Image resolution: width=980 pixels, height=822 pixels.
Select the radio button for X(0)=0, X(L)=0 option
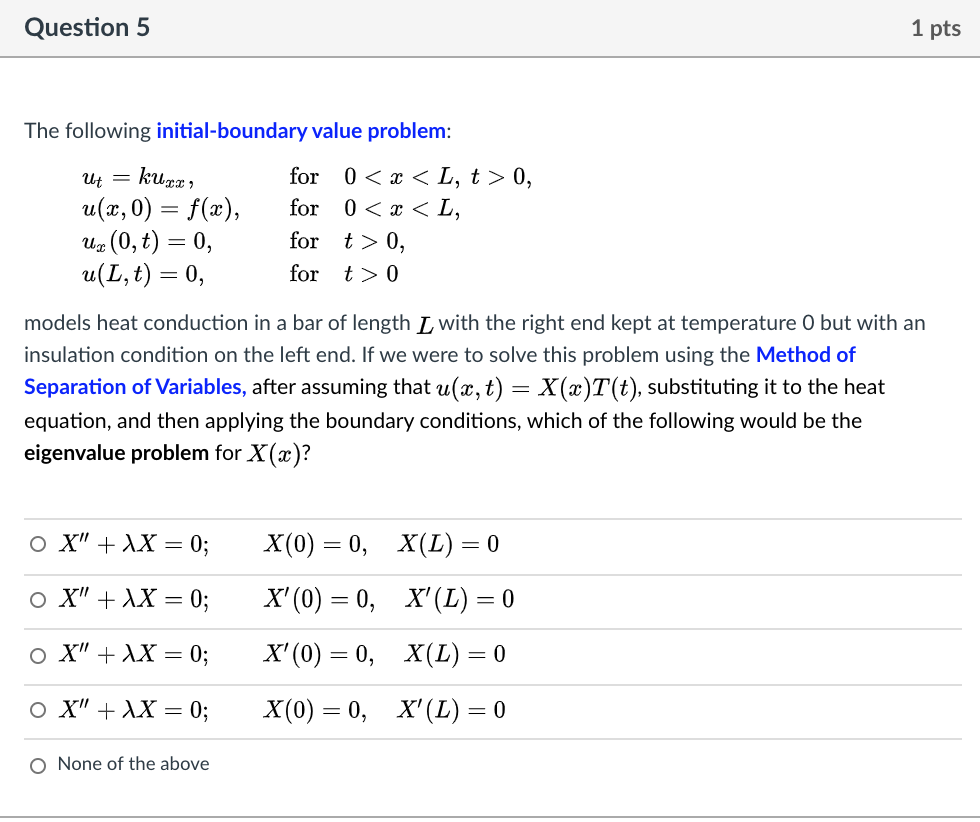[x=38, y=542]
